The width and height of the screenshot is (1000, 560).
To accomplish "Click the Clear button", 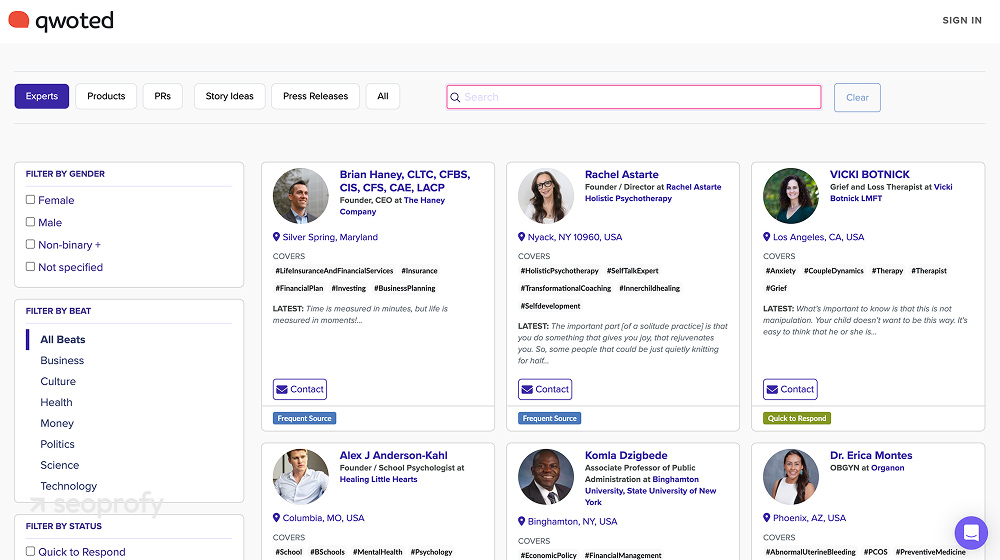I will click(x=857, y=98).
